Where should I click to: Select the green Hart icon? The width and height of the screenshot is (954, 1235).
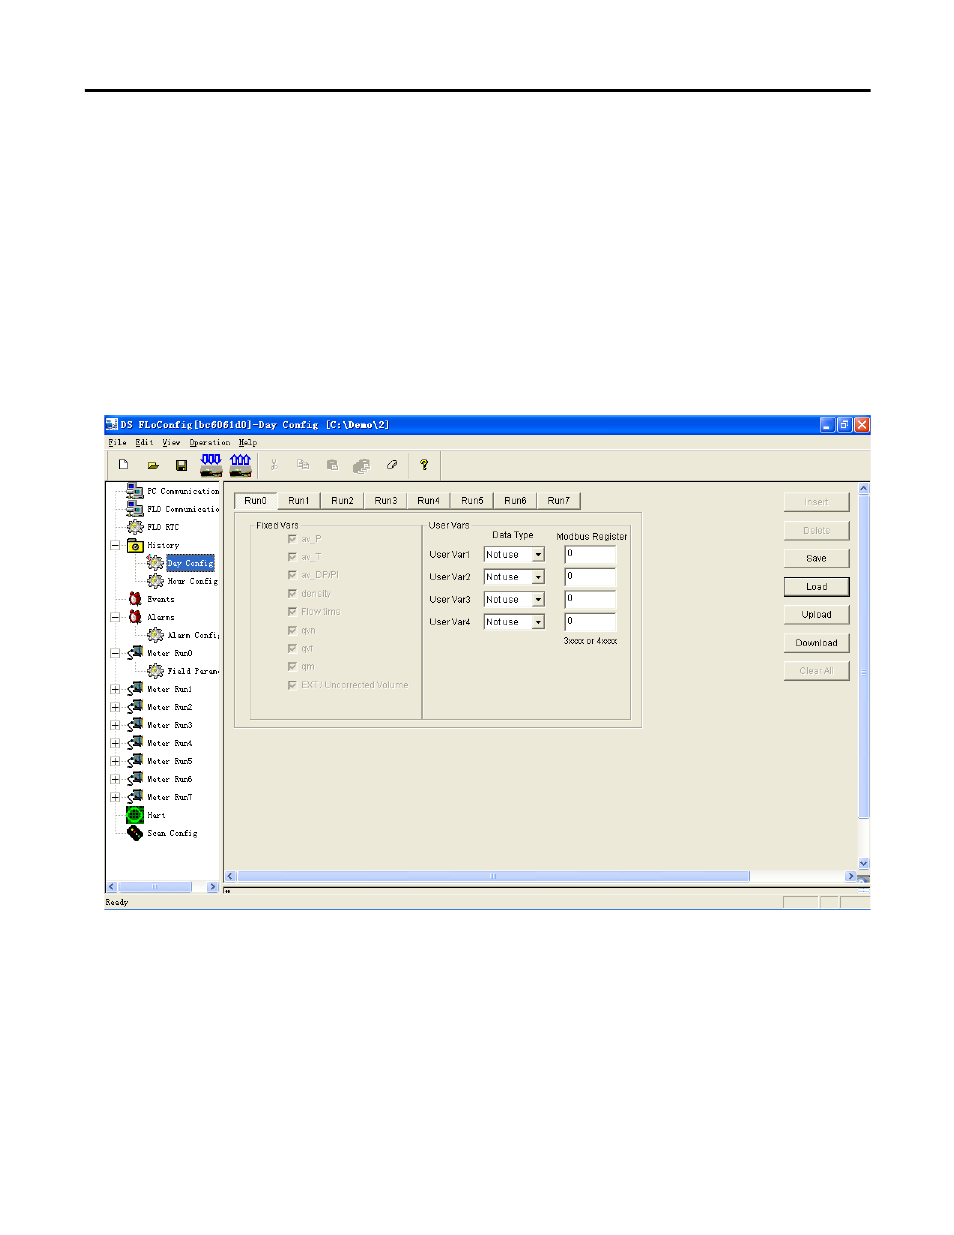click(135, 815)
